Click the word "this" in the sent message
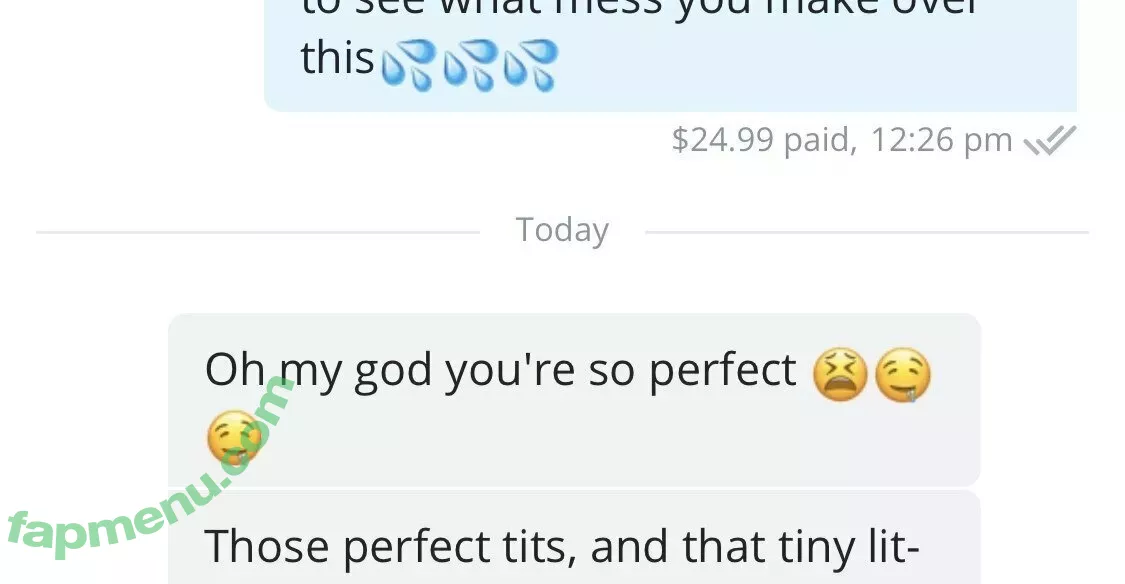The image size is (1125, 584). pyautogui.click(x=337, y=57)
